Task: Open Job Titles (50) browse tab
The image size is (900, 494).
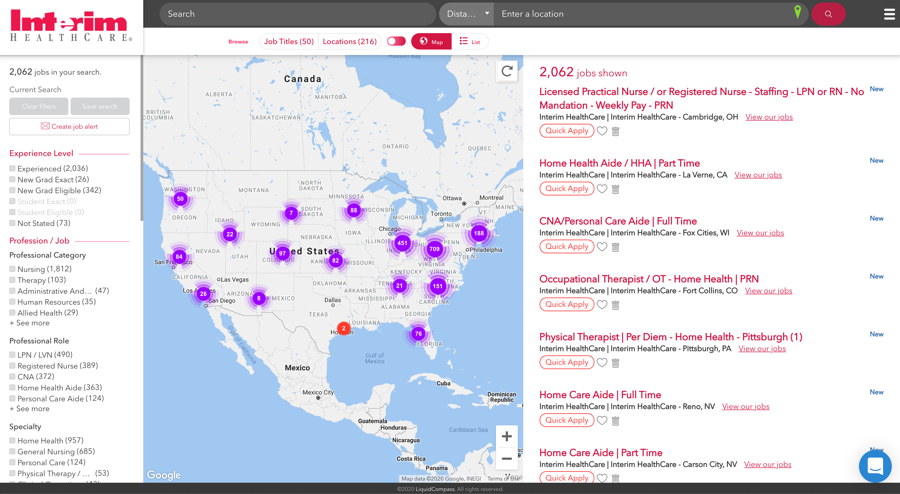Action: point(289,41)
